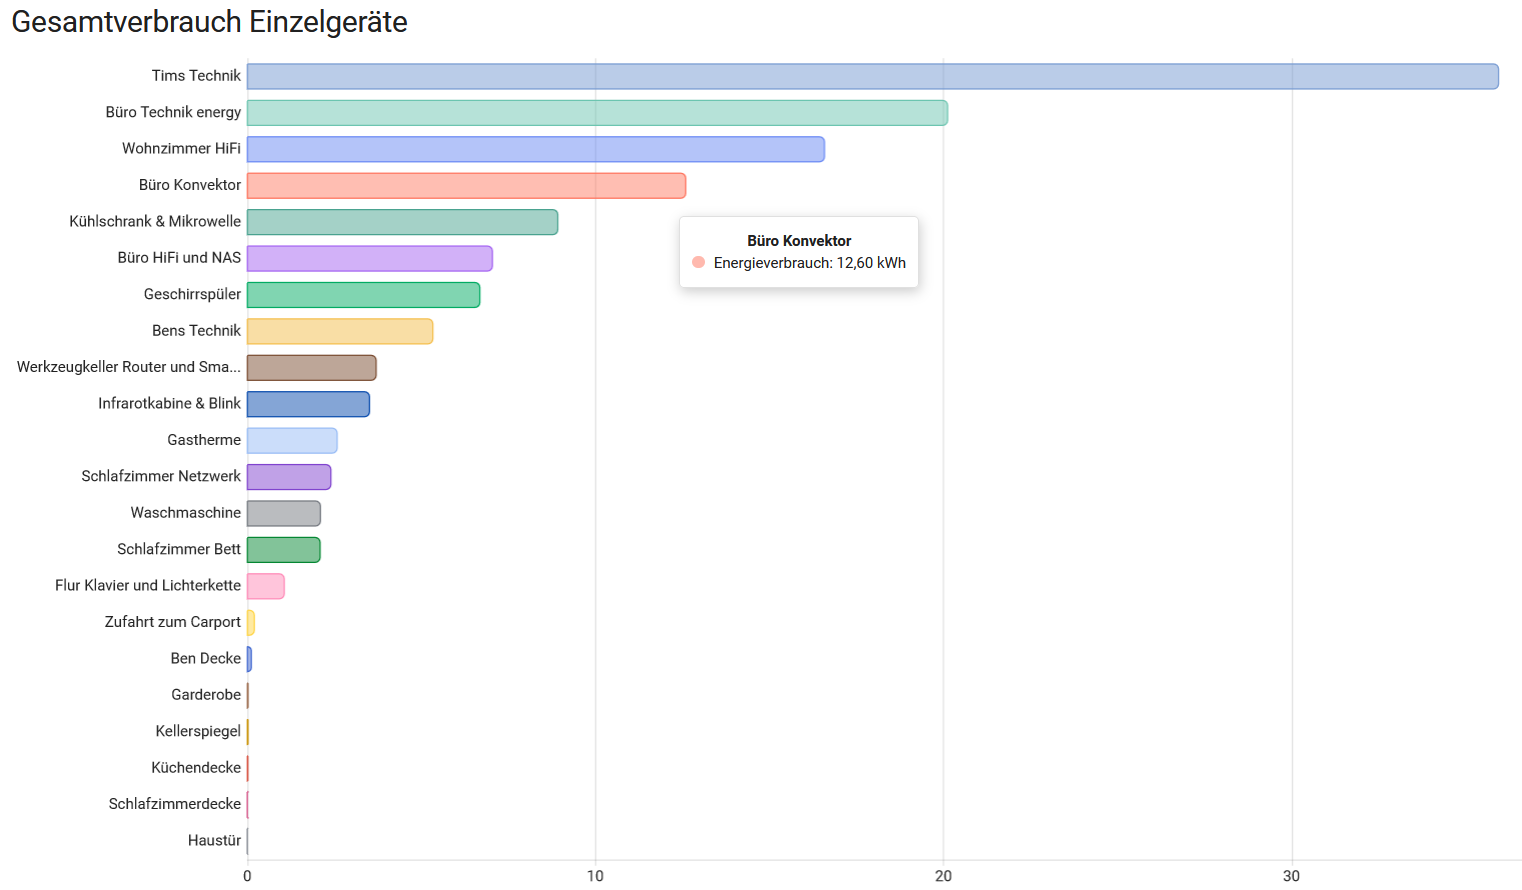
Task: Select the Schlafzimmer Bett bar
Action: (x=284, y=550)
